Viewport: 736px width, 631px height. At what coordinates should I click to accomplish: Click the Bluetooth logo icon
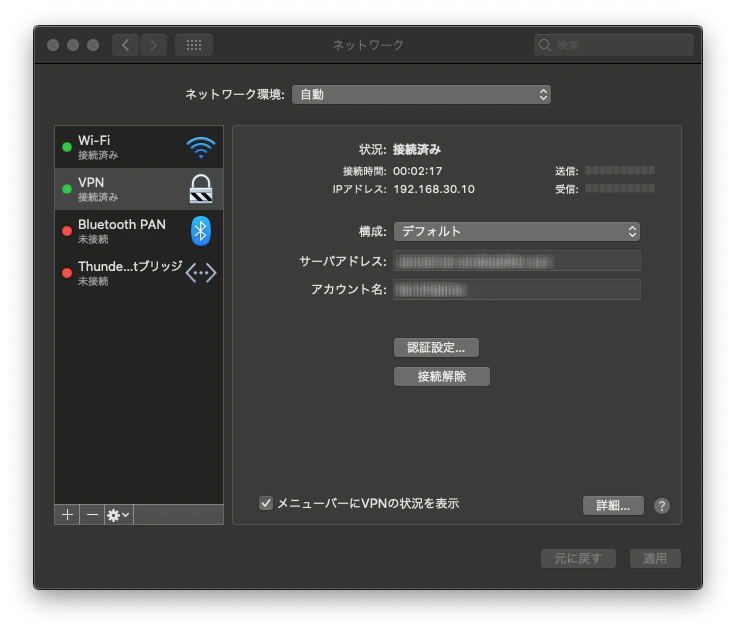(x=201, y=231)
